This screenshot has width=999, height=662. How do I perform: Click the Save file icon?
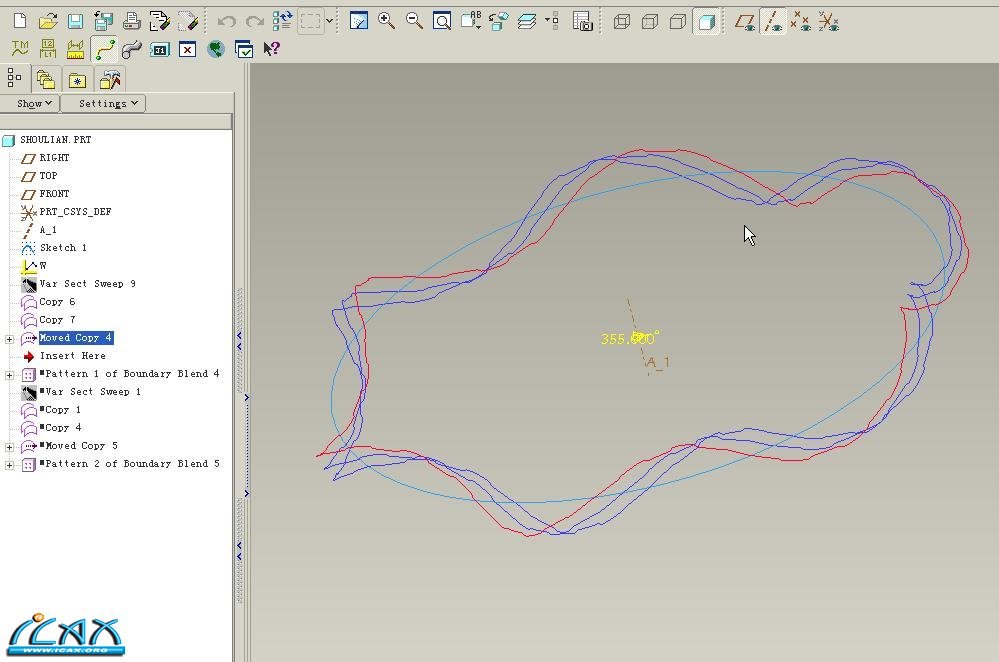tap(75, 21)
